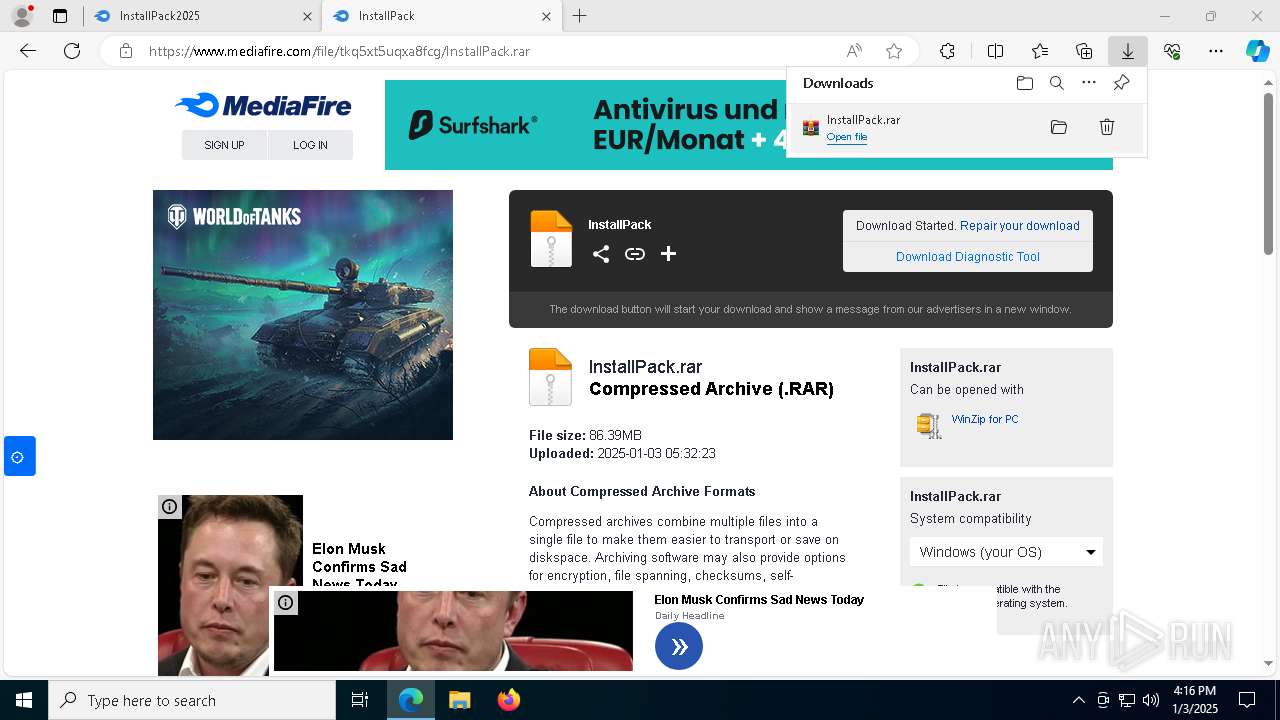Show InstallPack.rar in folder
1280x720 pixels.
pyautogui.click(x=1059, y=127)
